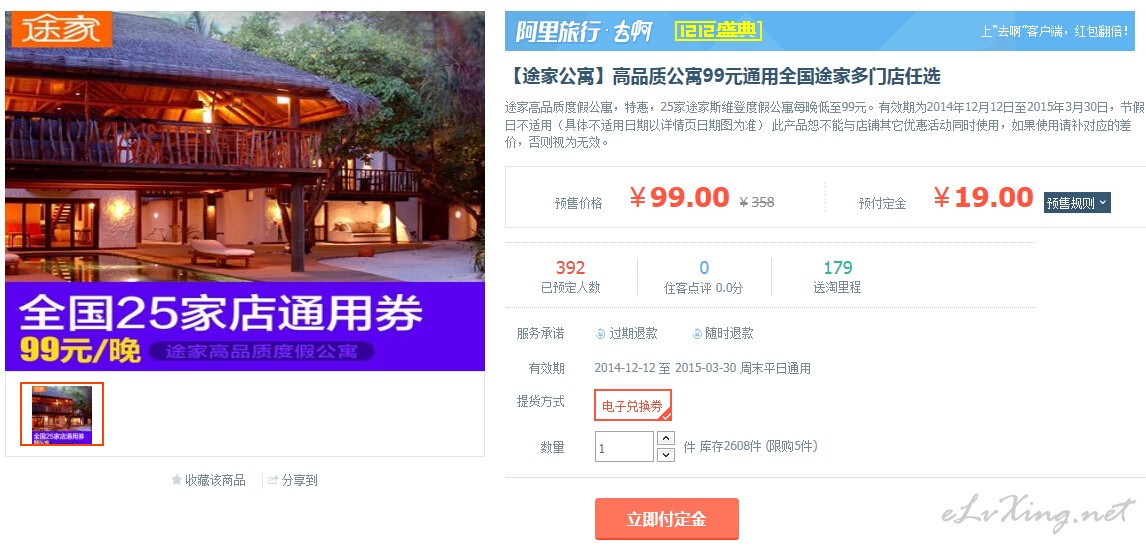Viewport: 1146px width, 546px height.
Task: Select the 电子兑换券 delivery option
Action: point(632,406)
